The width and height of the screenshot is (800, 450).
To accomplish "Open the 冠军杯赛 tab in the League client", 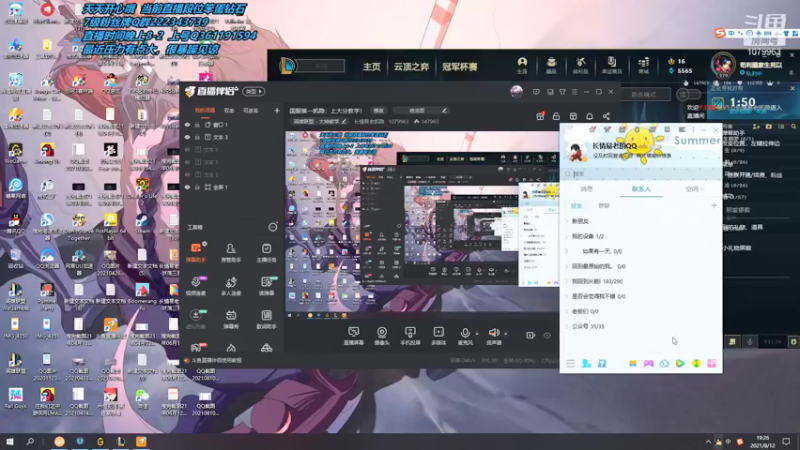I will point(459,67).
